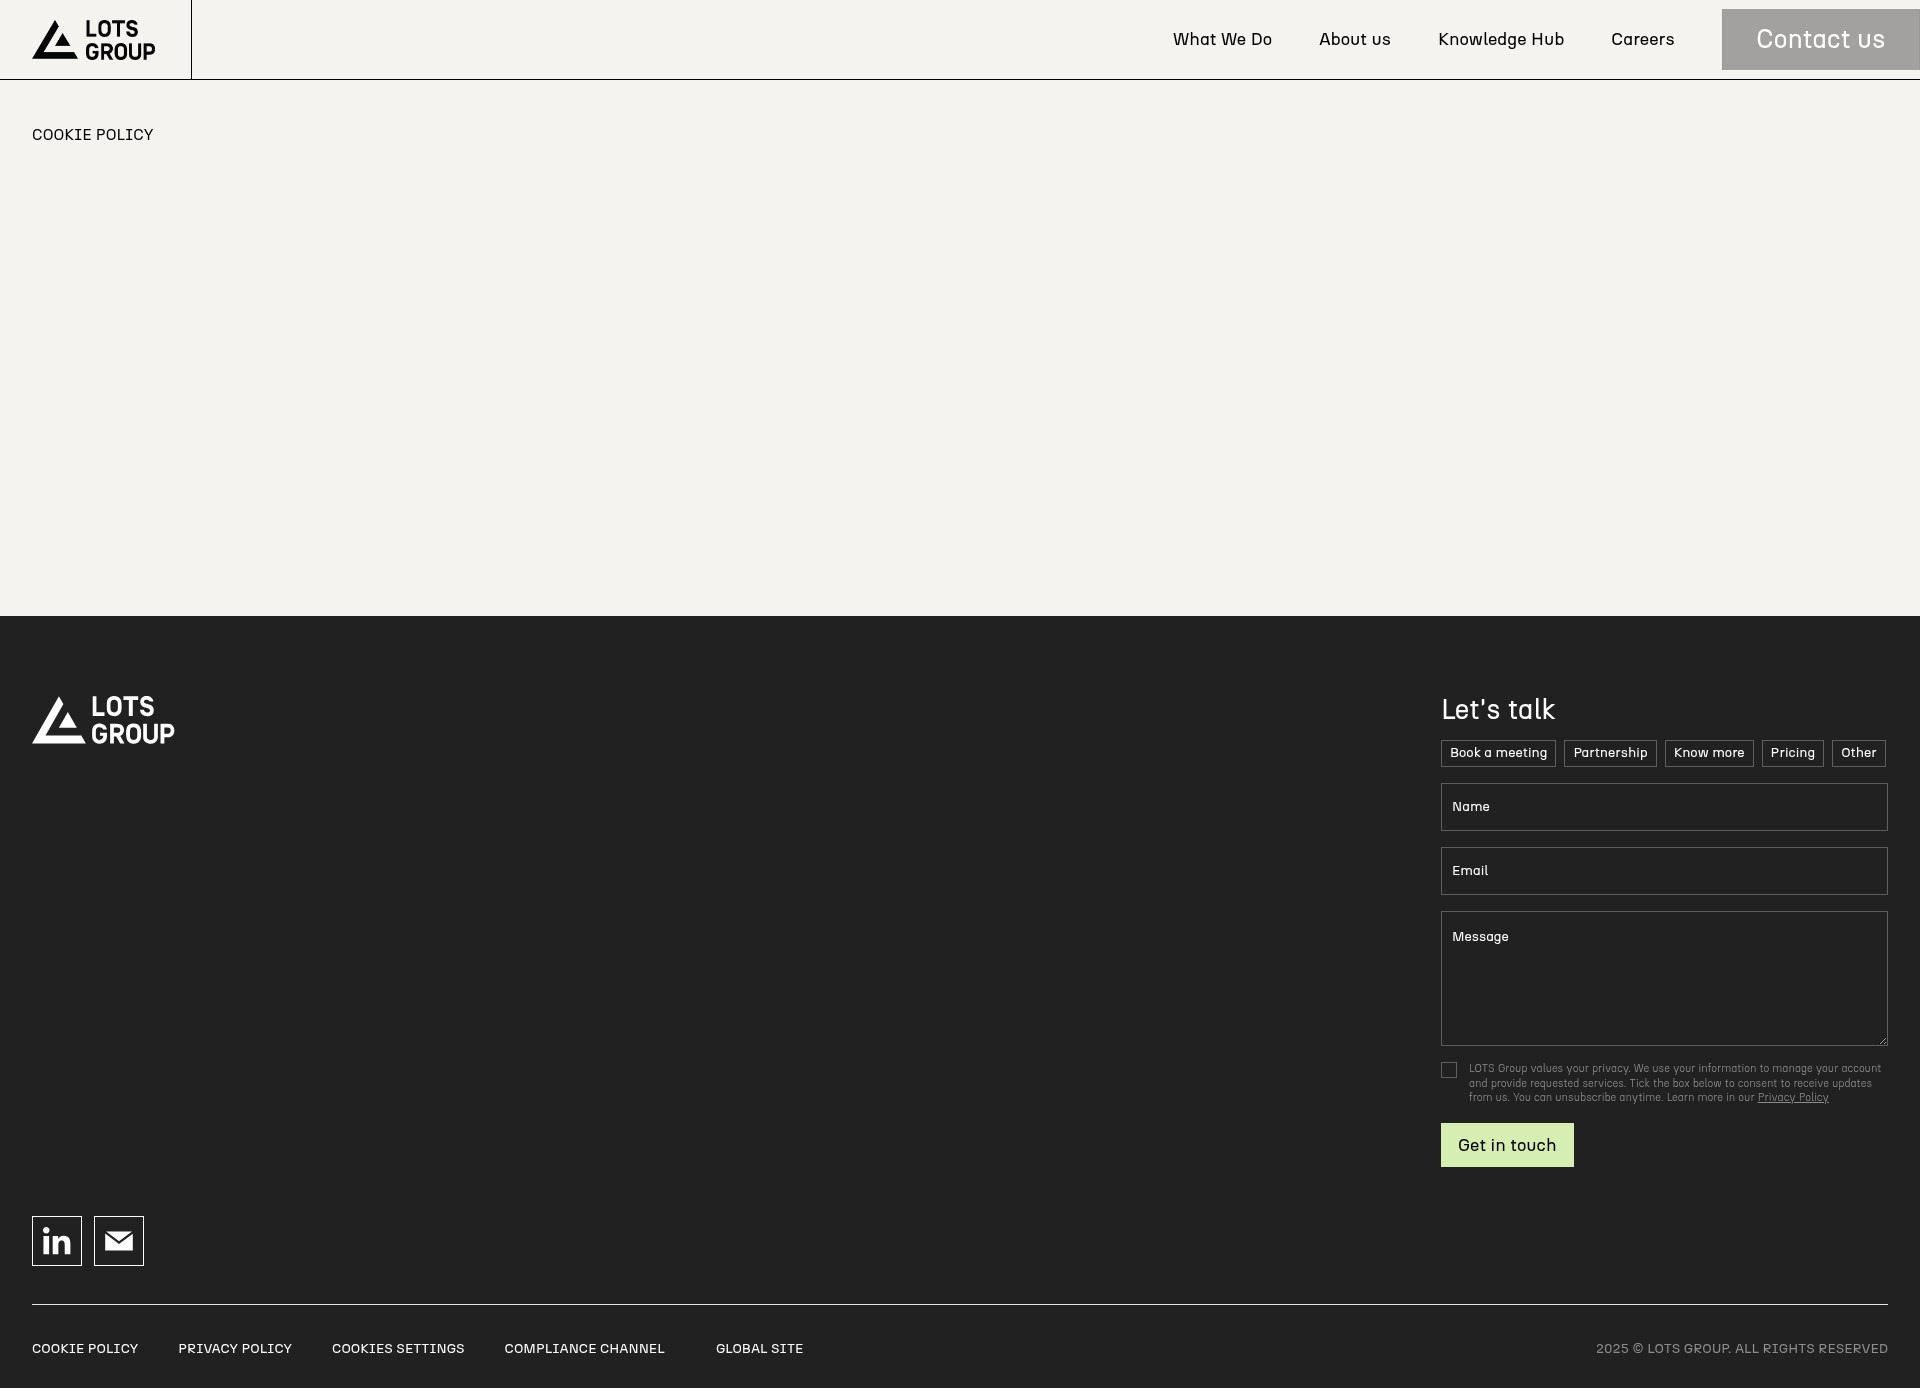The width and height of the screenshot is (1920, 1388).
Task: Visit the Compliance Channel link
Action: click(x=584, y=1349)
